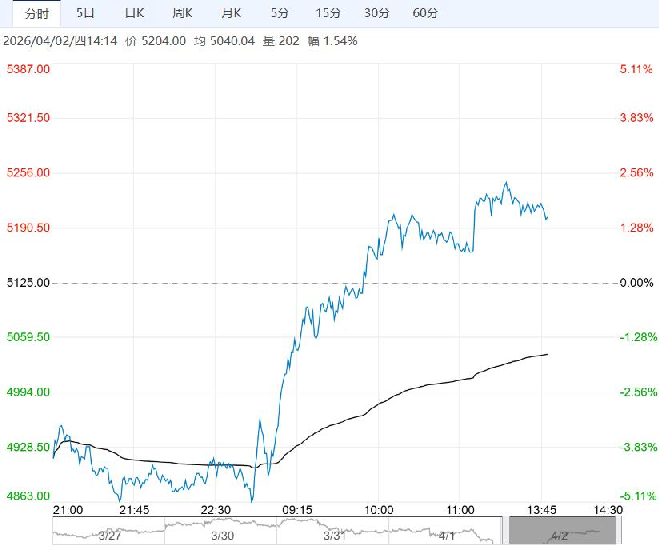
Task: Open the 月K monthly chart tab
Action: 231,13
